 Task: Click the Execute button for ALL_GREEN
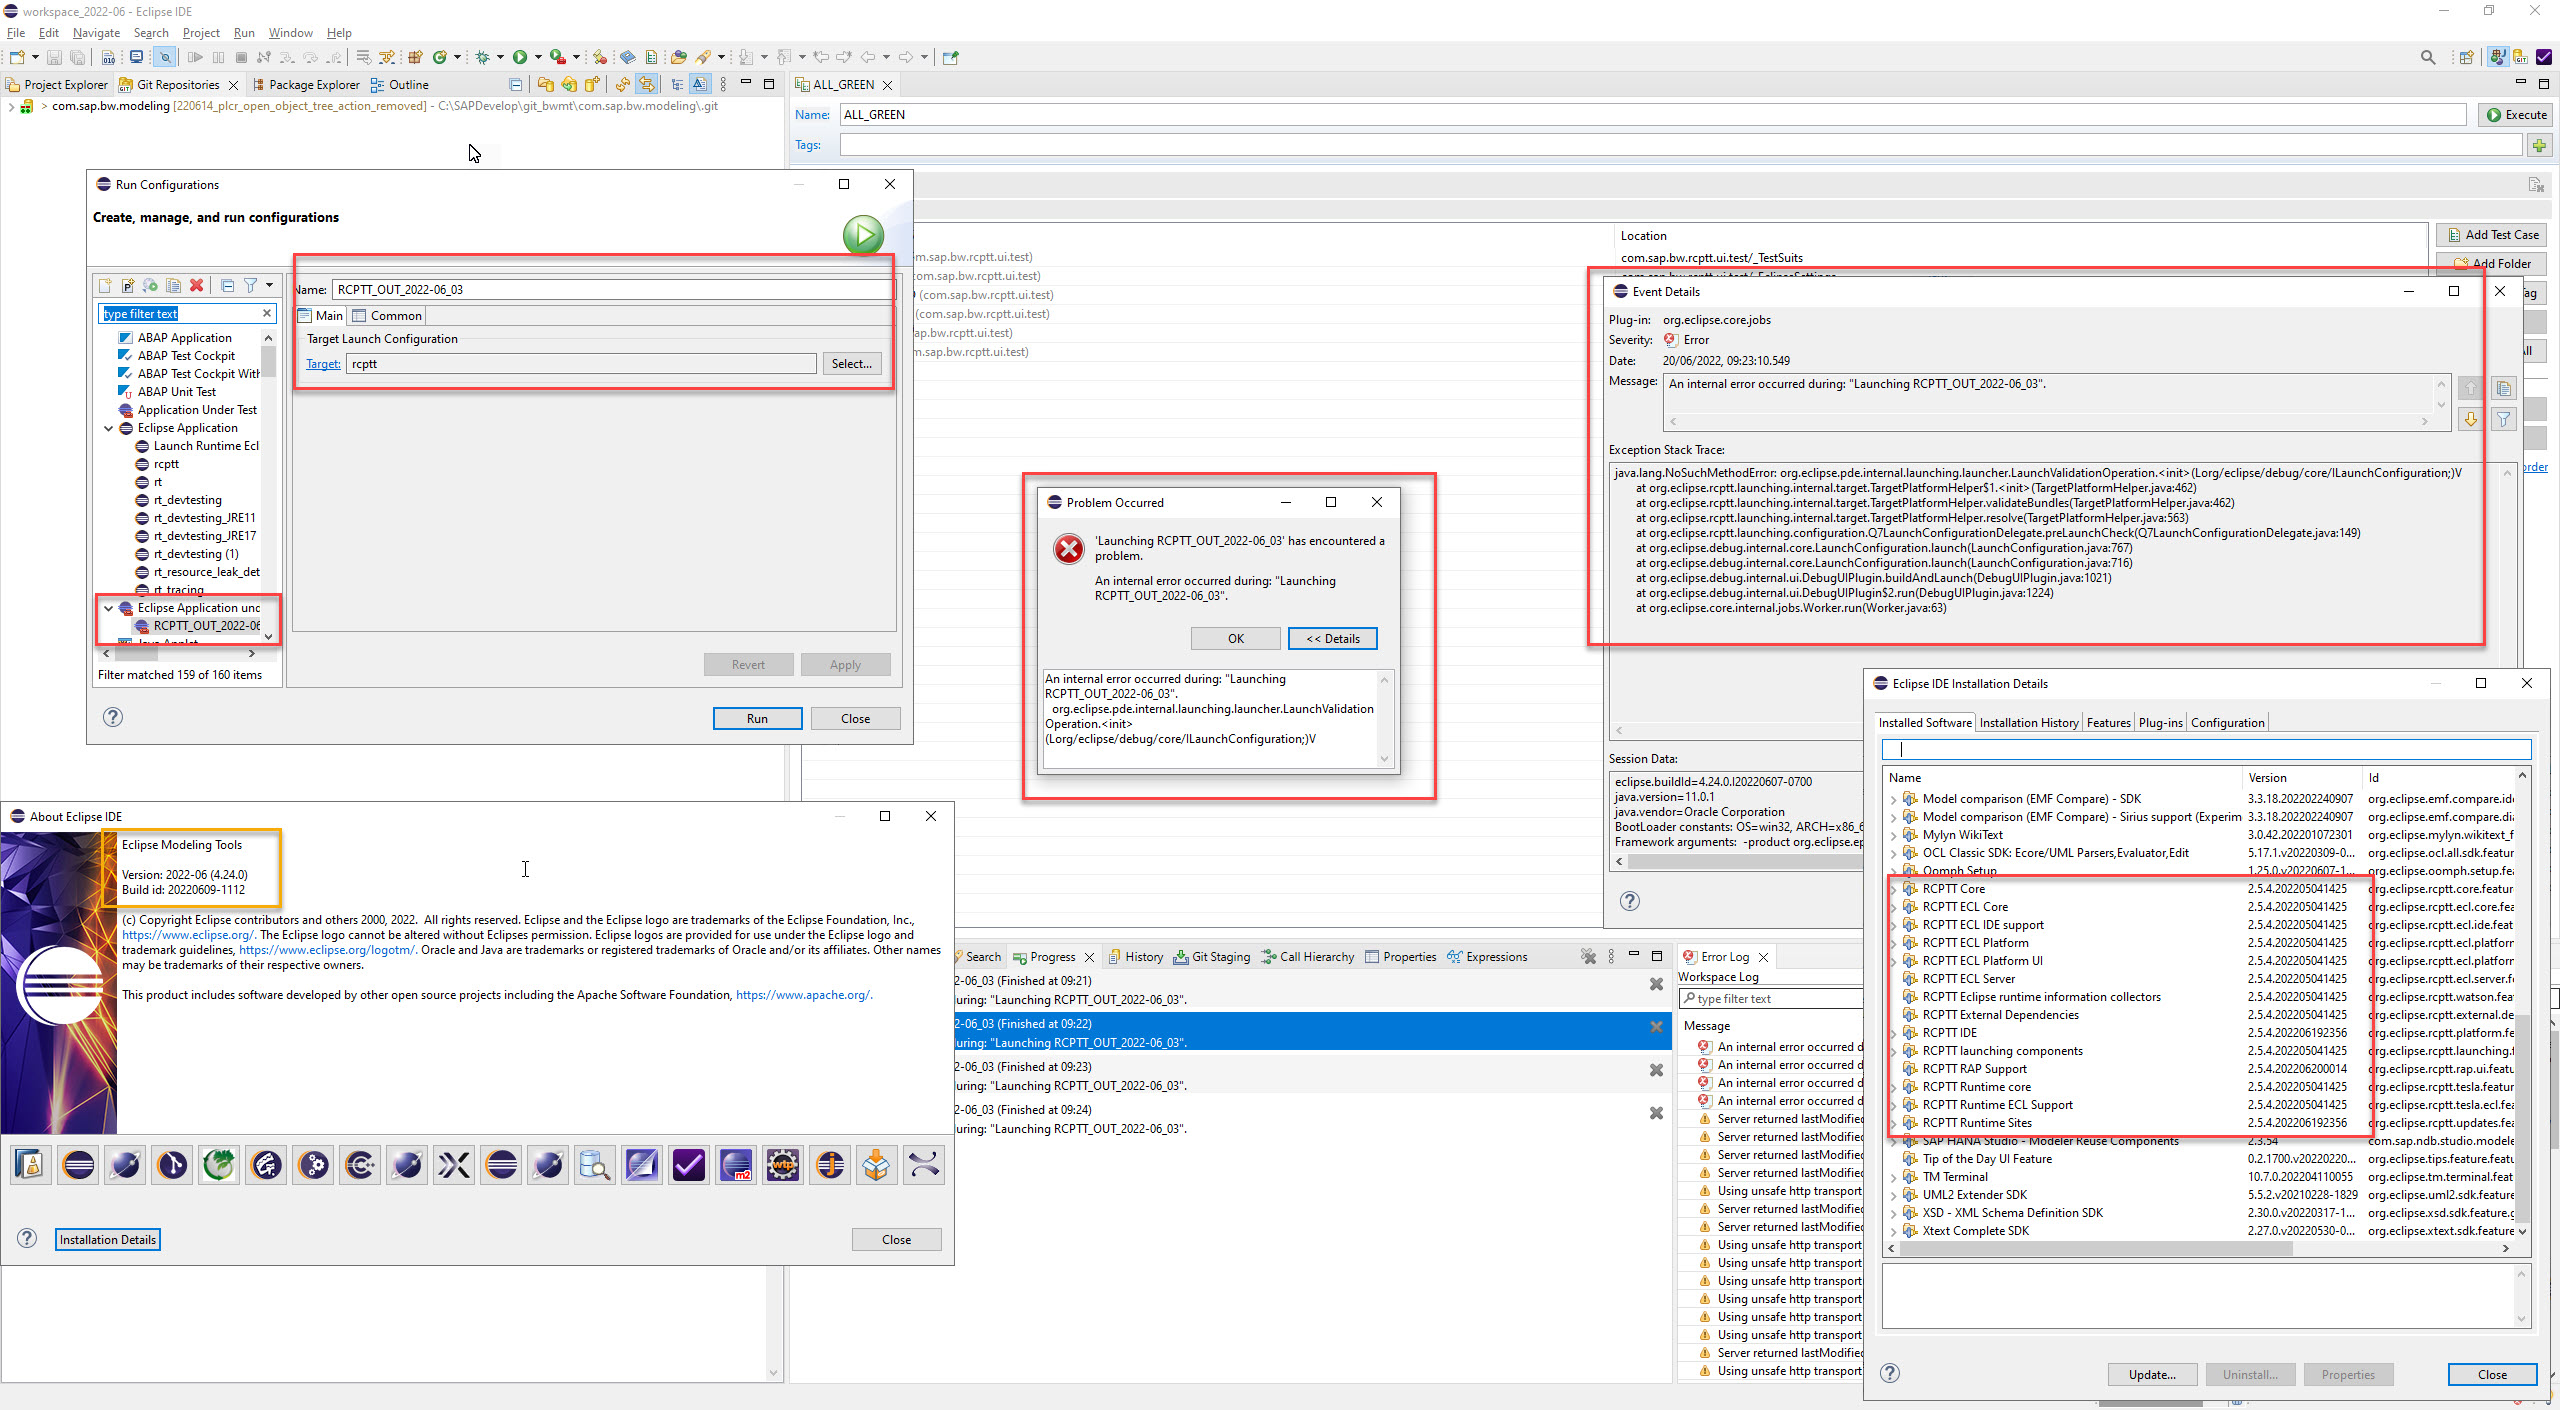2516,115
